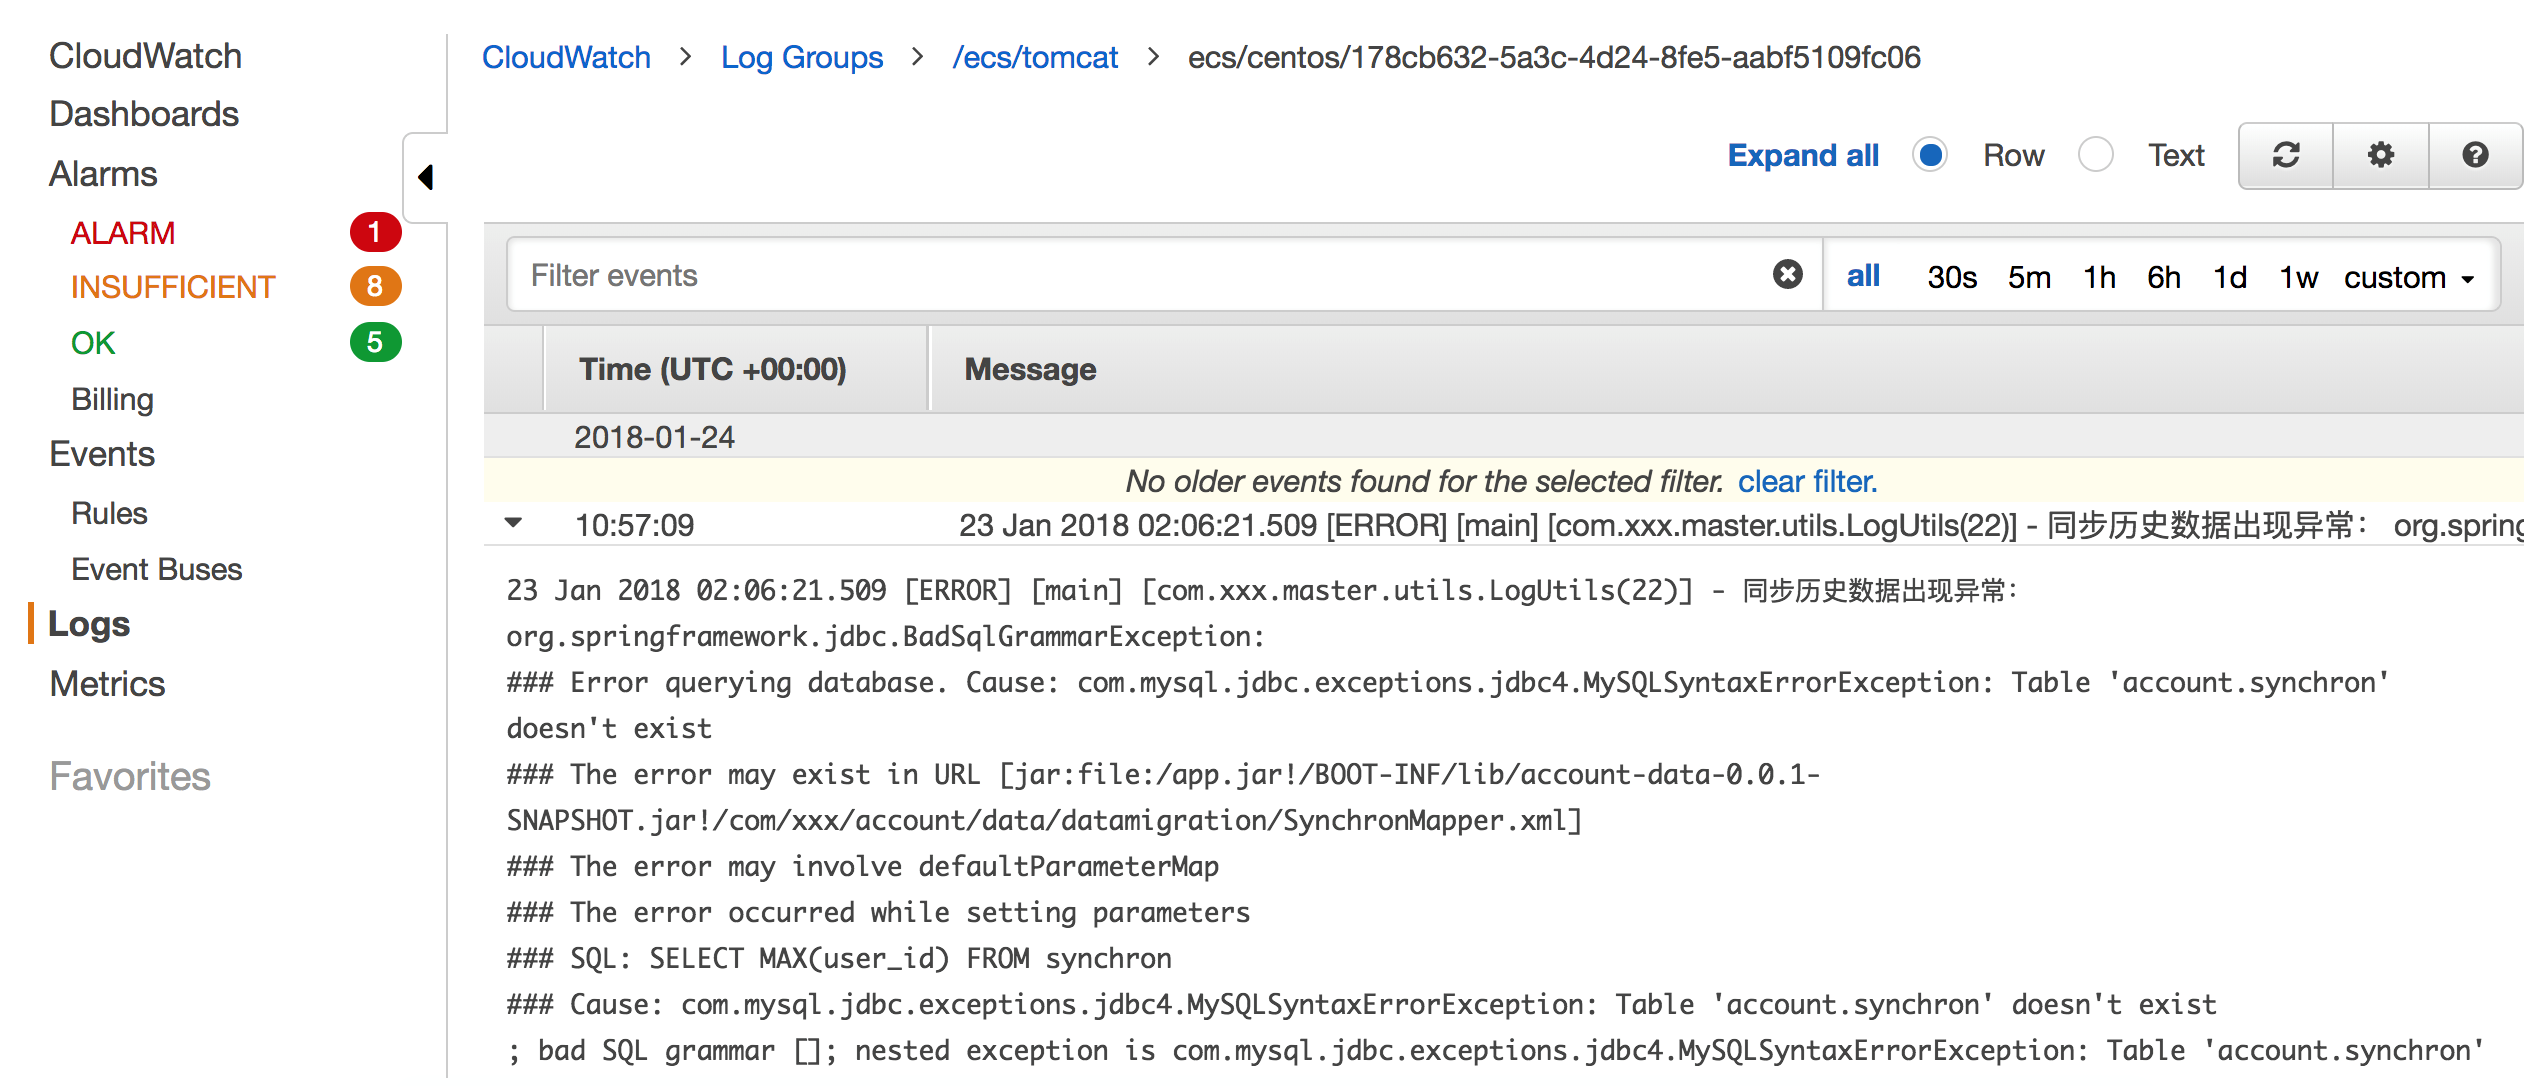Collapse the 10:57:09 log event row
Screen dimensions: 2544x1086
click(x=513, y=522)
